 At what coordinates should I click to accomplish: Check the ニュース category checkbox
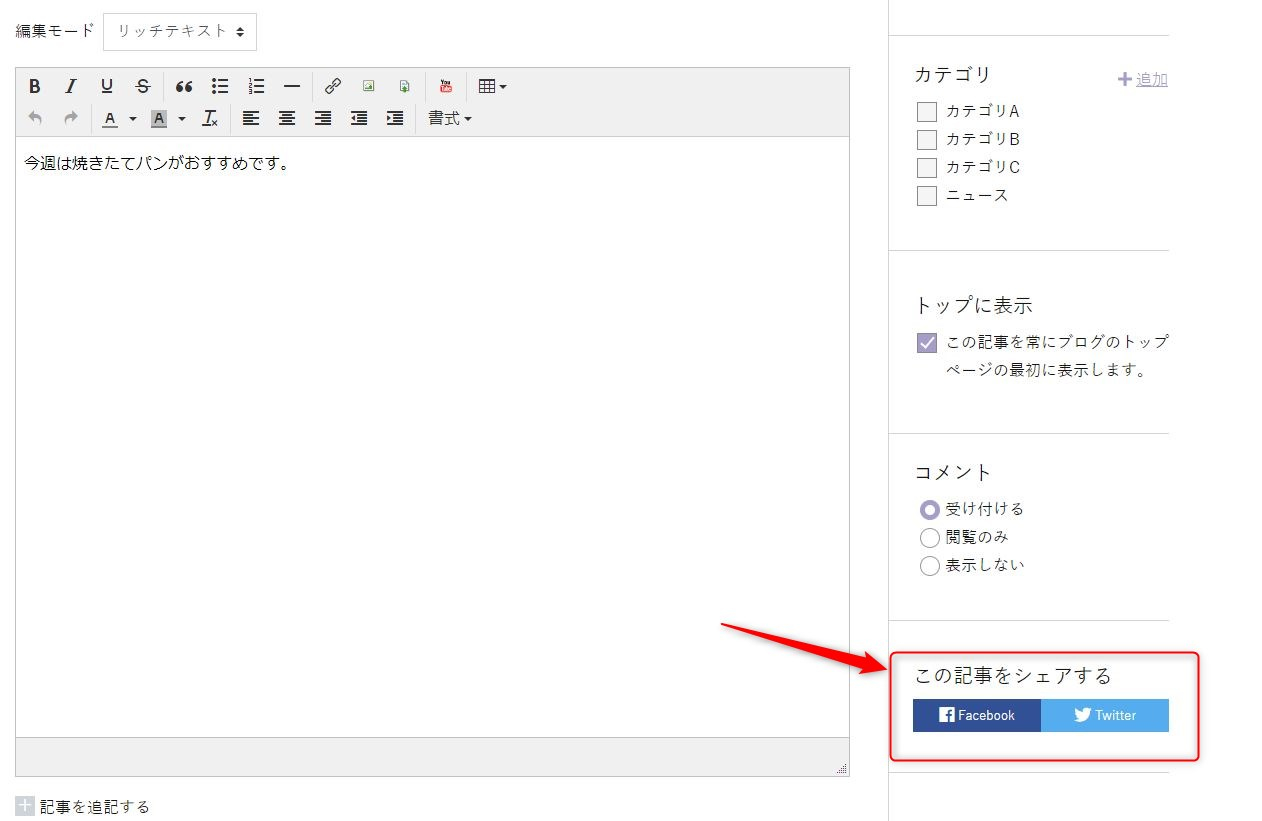(x=927, y=196)
